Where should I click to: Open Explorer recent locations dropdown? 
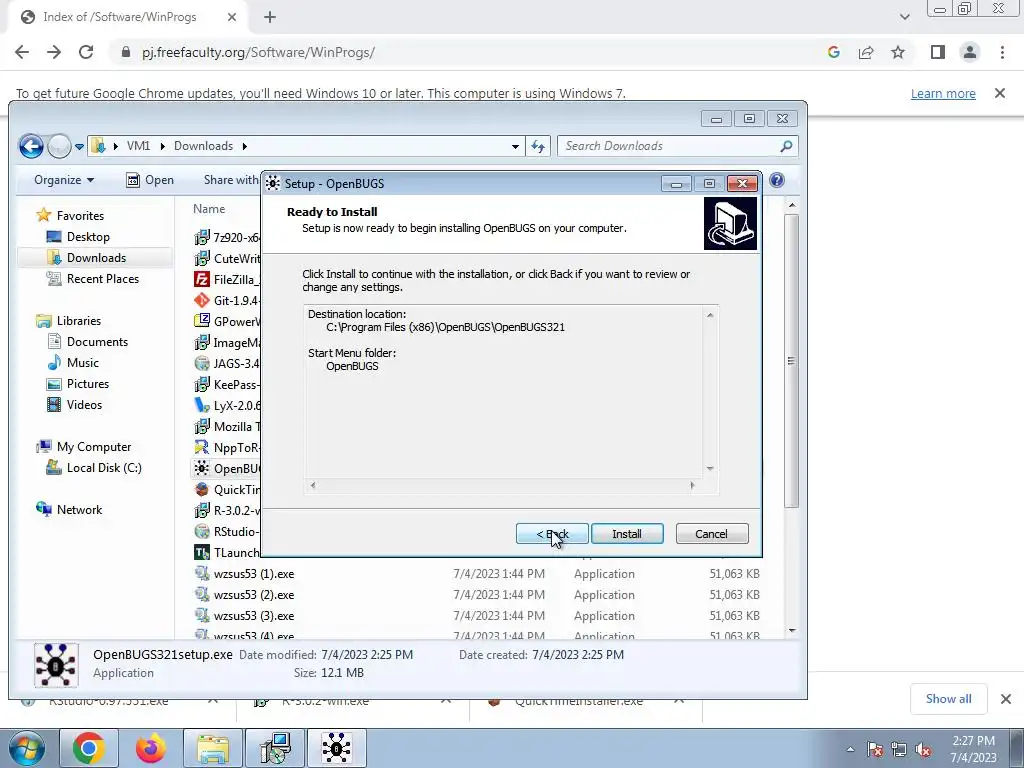click(x=79, y=146)
